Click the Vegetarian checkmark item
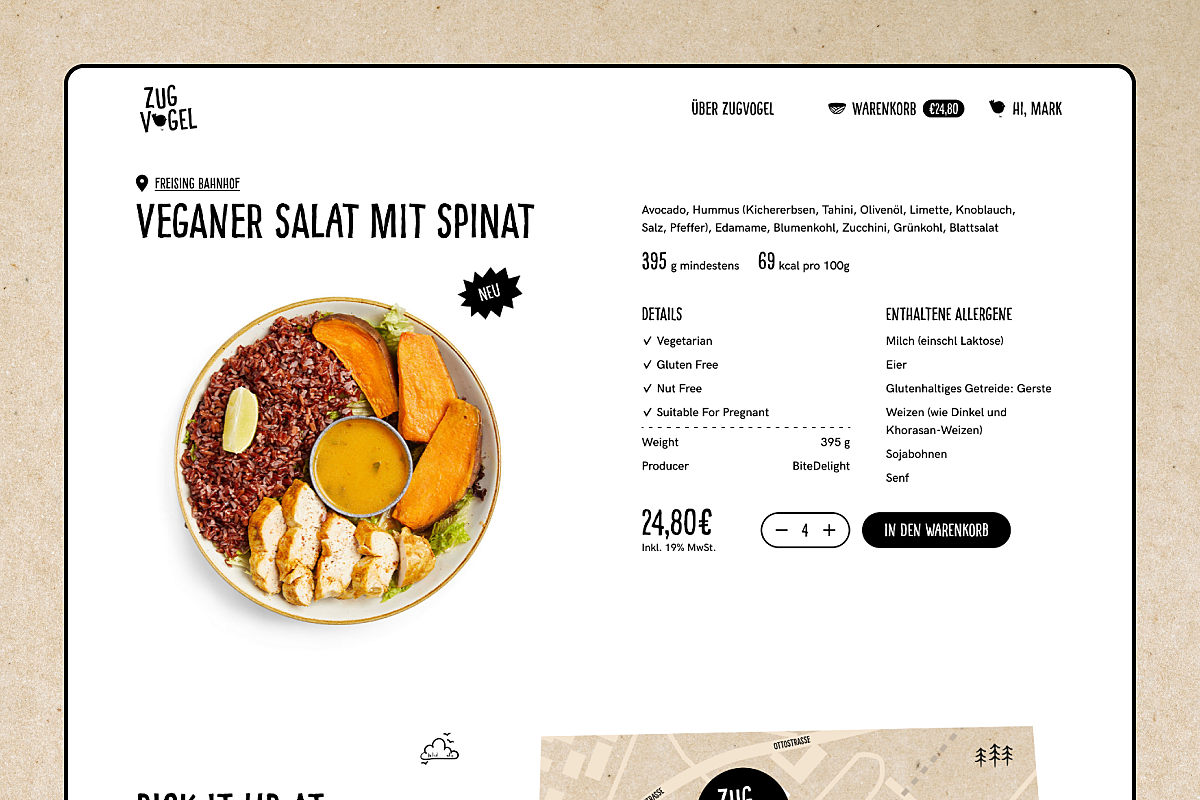The image size is (1200, 800). (677, 341)
